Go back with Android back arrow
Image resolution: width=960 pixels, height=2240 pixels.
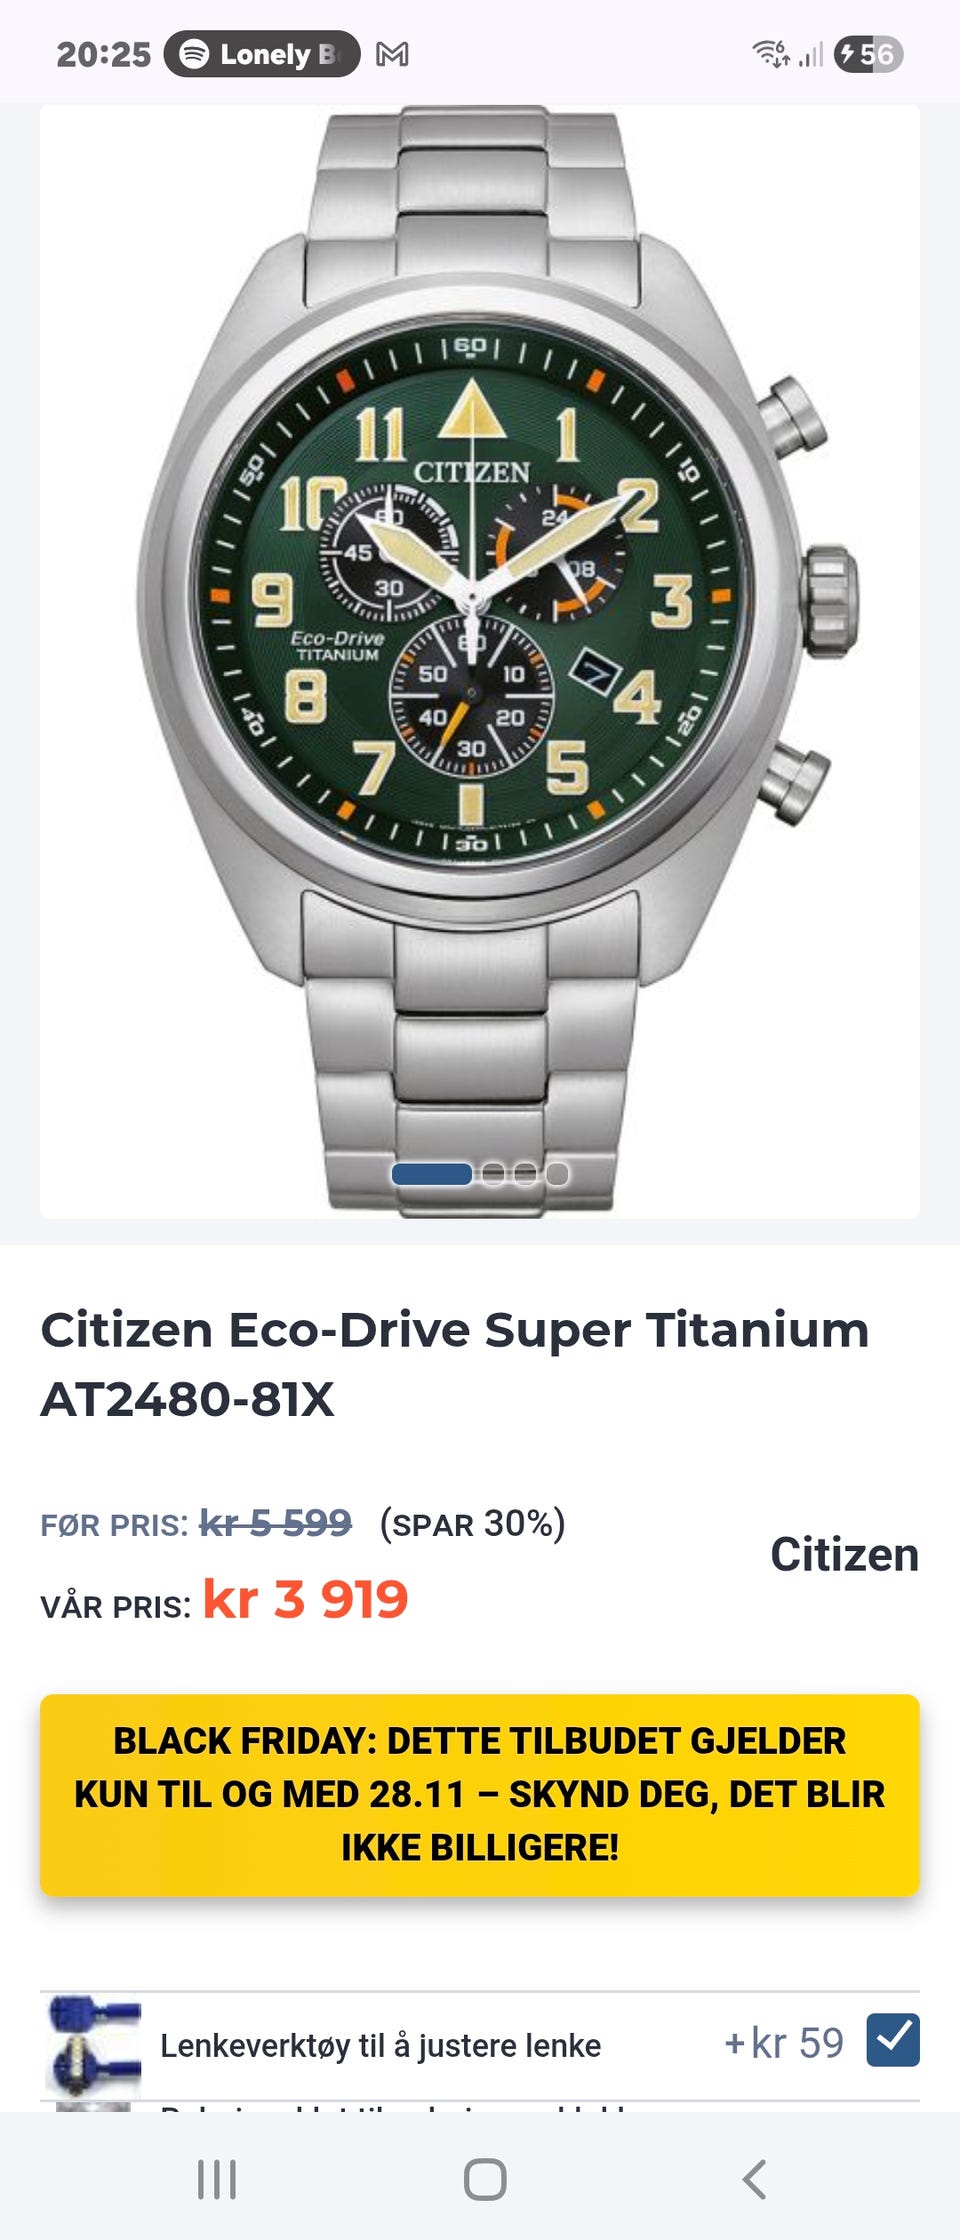pos(754,2179)
